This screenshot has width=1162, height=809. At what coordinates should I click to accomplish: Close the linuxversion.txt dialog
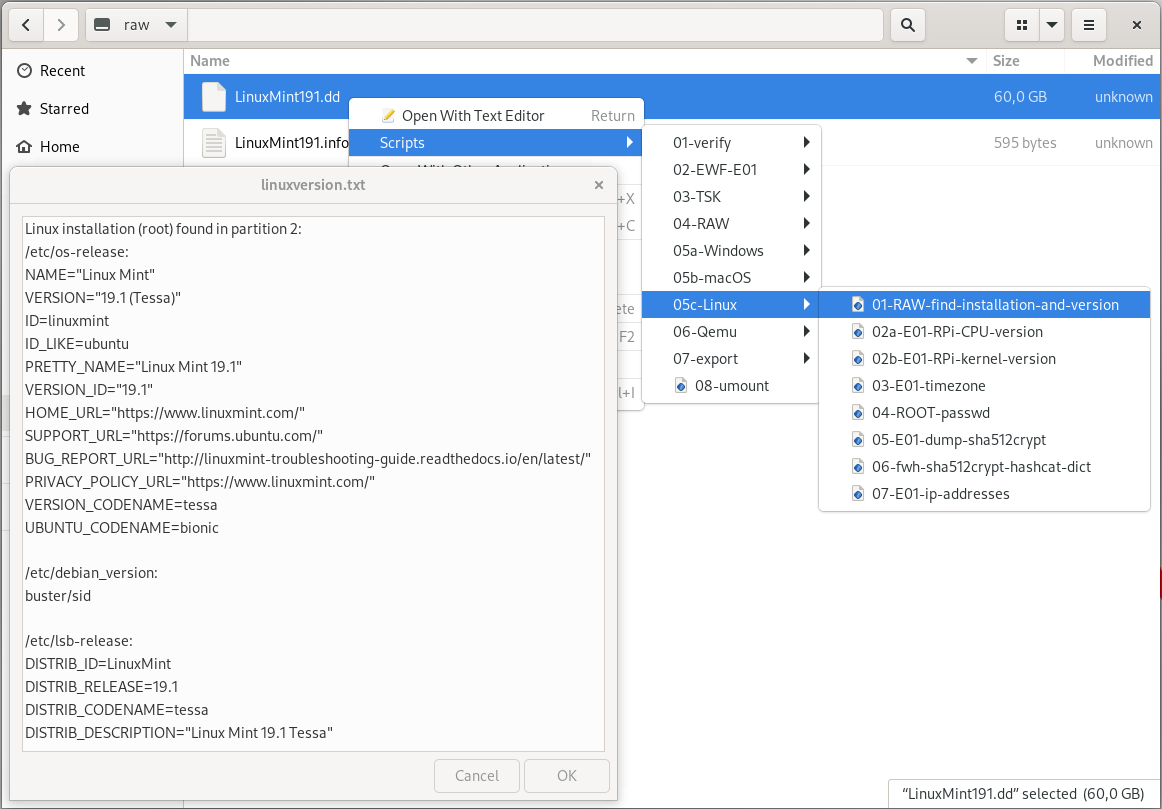point(599,185)
